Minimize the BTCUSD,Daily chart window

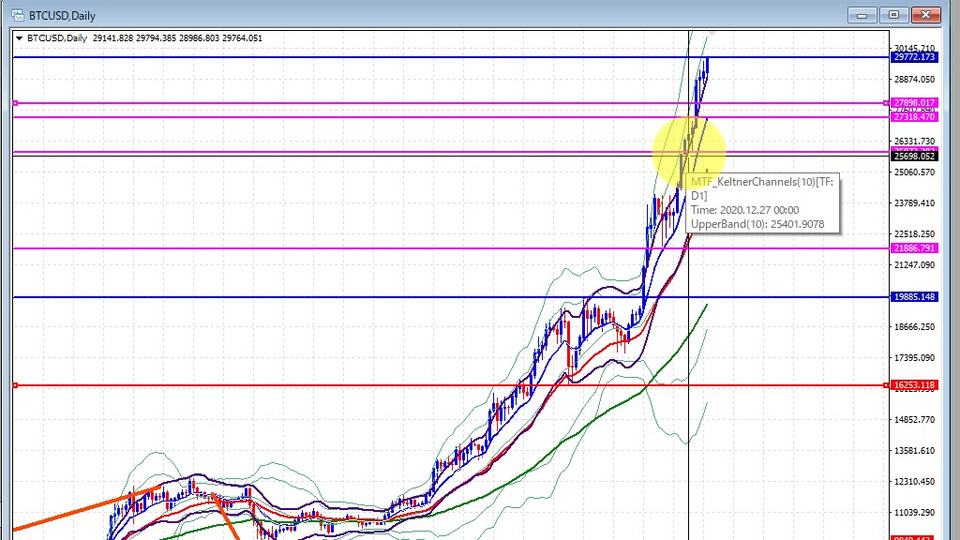(x=862, y=15)
